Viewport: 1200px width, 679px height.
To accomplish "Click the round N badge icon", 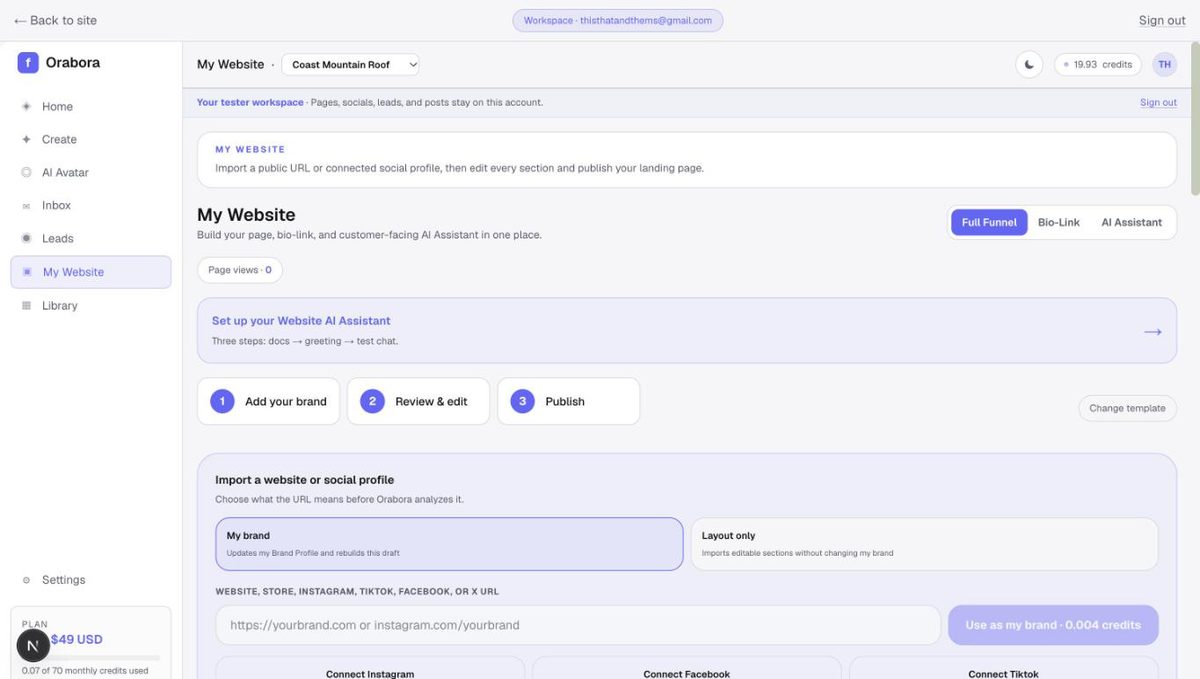I will coord(33,646).
